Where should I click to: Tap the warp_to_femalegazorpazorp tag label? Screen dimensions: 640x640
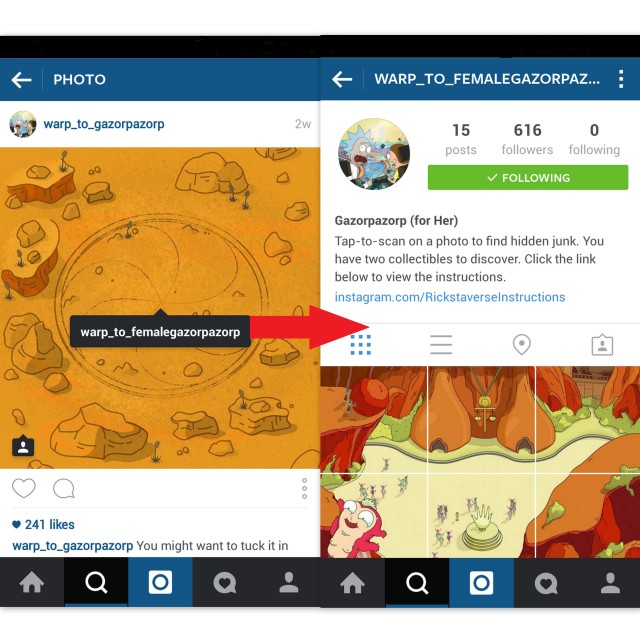tap(160, 331)
